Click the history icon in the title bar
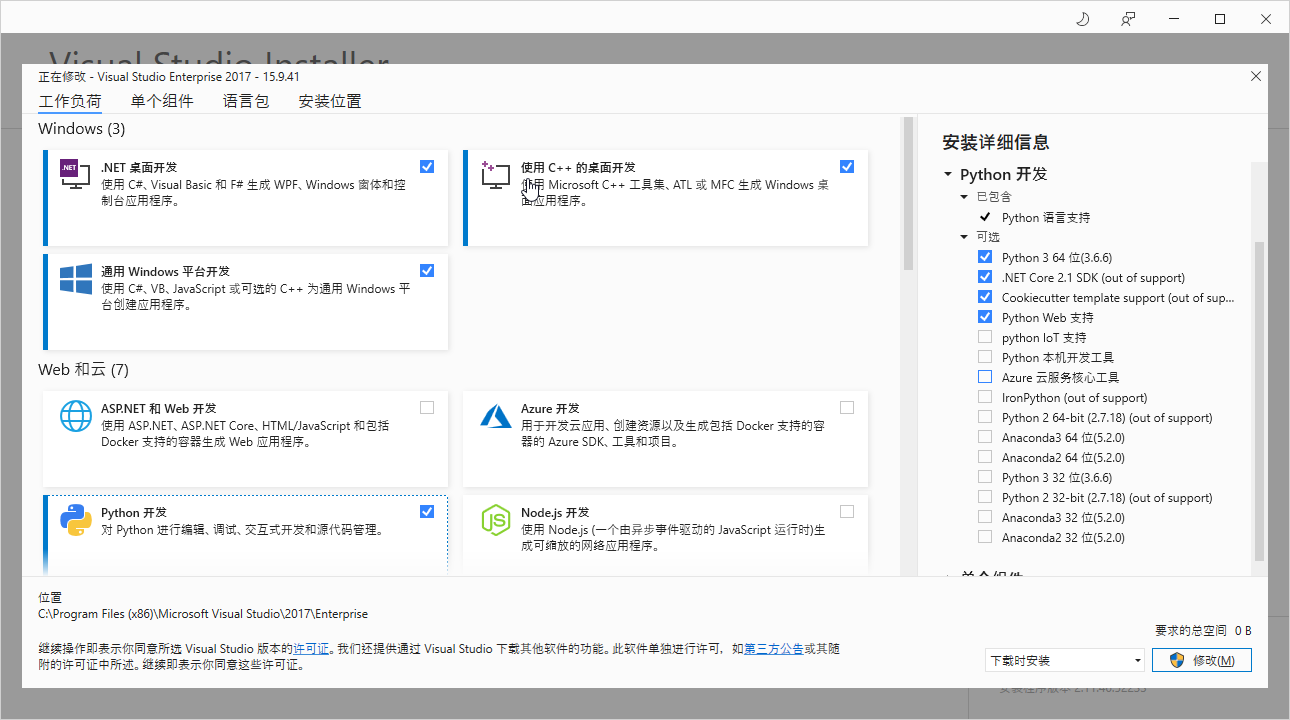 tap(1082, 18)
